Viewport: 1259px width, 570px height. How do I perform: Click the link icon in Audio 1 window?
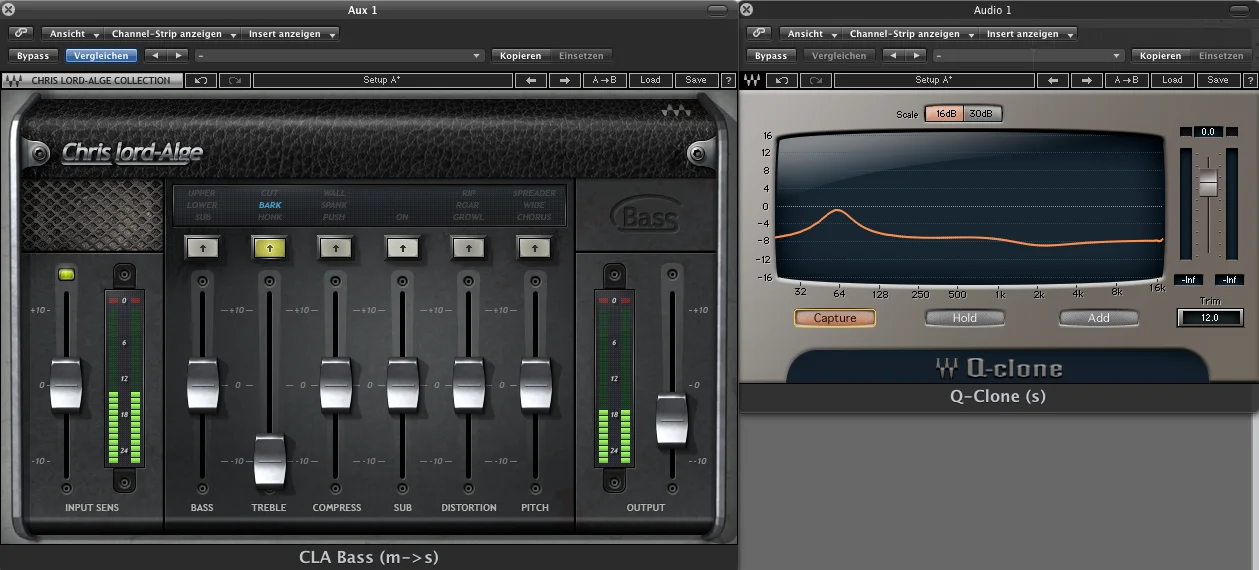[x=760, y=34]
